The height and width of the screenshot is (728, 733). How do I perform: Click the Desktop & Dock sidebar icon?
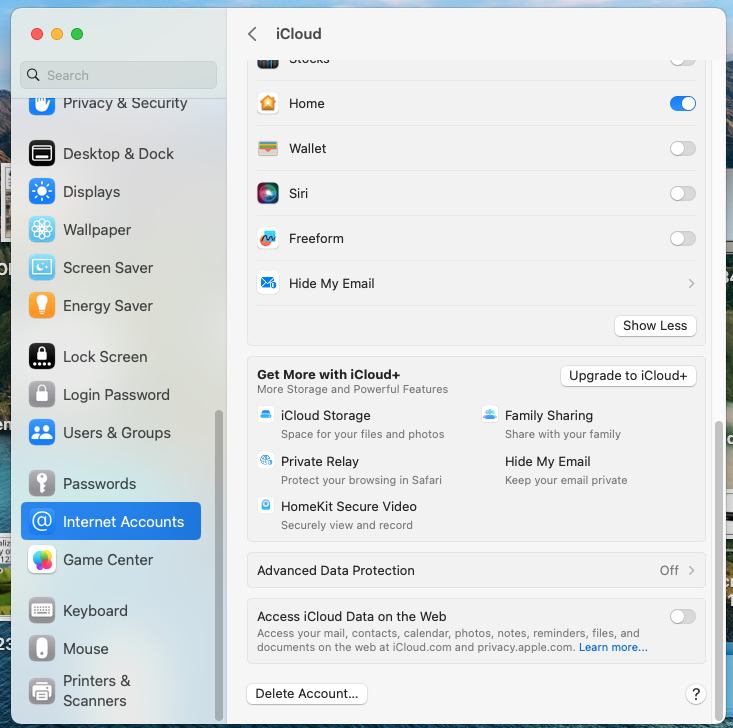coord(42,153)
